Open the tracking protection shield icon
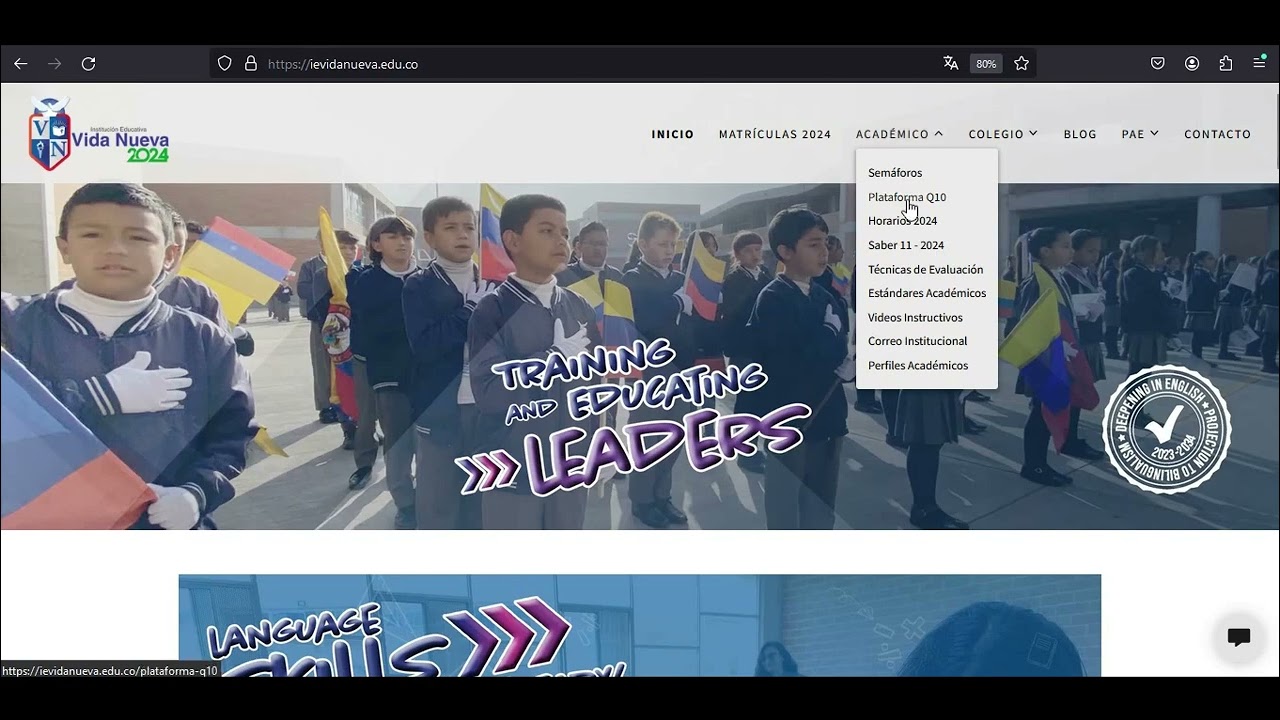Screen dimensions: 1280x720 225,64
